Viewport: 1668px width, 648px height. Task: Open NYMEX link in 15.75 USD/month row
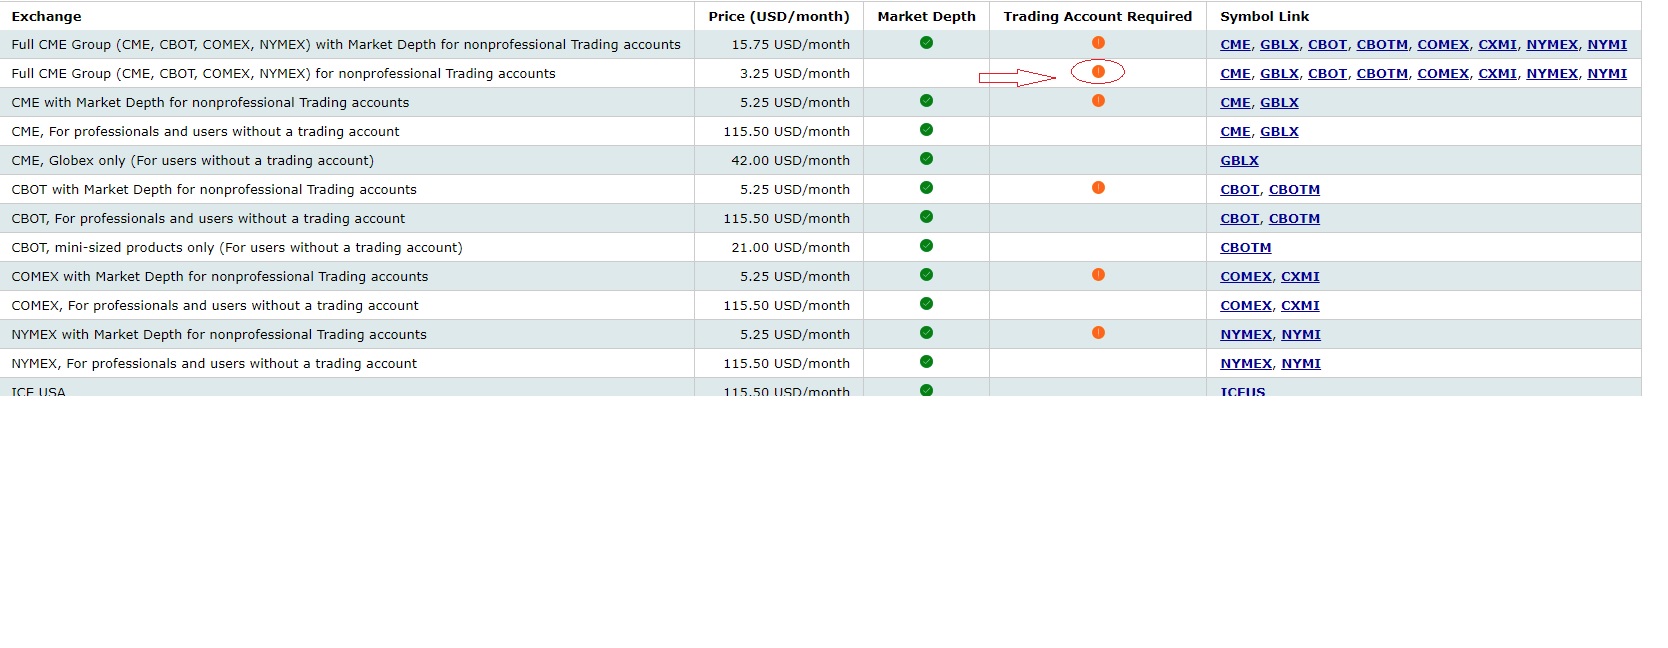click(1552, 45)
